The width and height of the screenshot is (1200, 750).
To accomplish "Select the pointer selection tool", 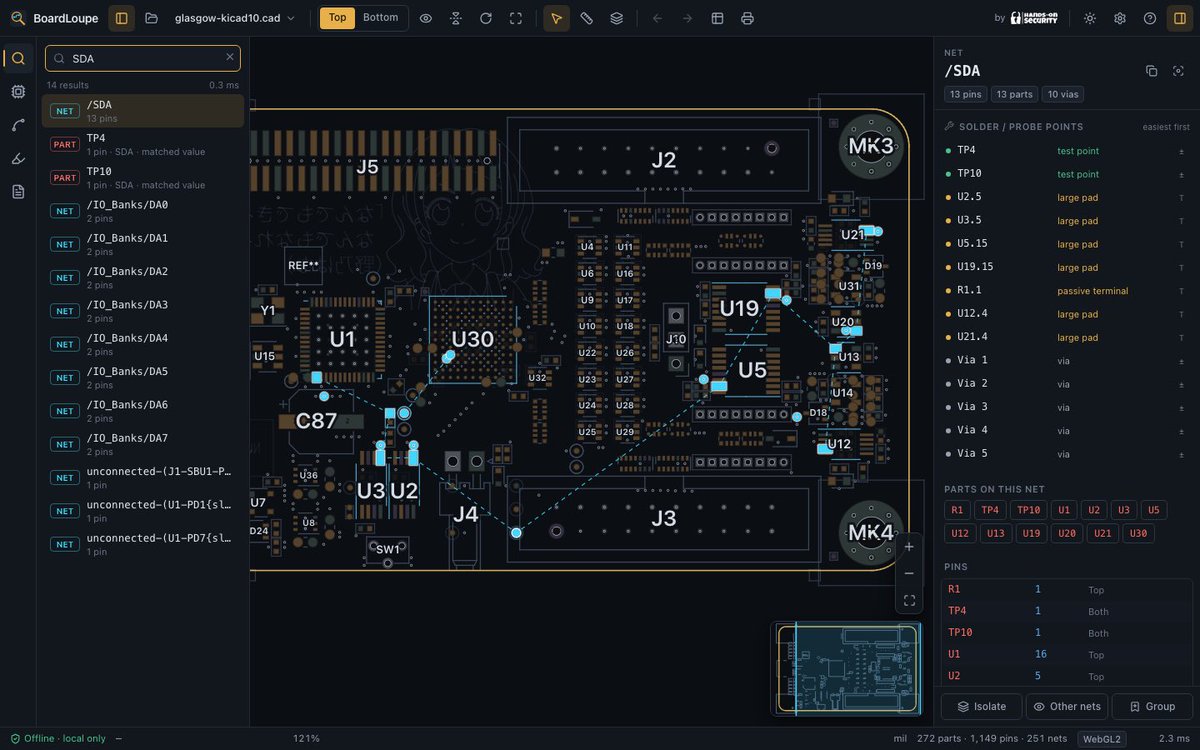I will coord(557,18).
